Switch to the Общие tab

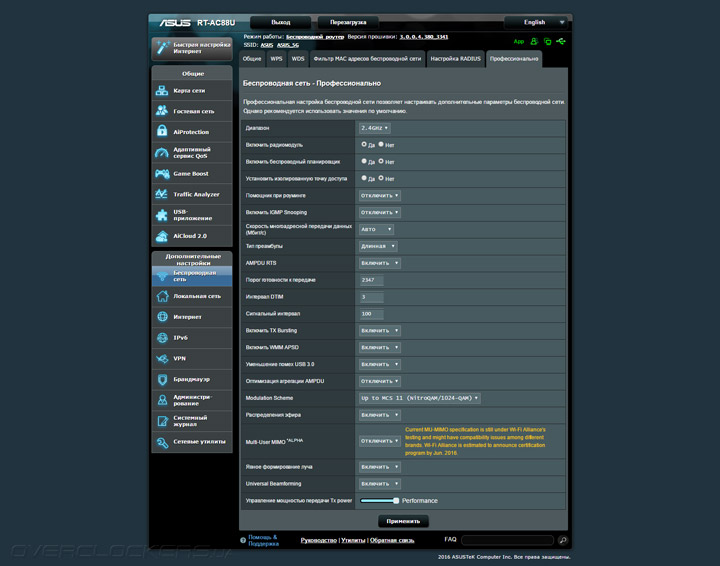click(x=252, y=59)
